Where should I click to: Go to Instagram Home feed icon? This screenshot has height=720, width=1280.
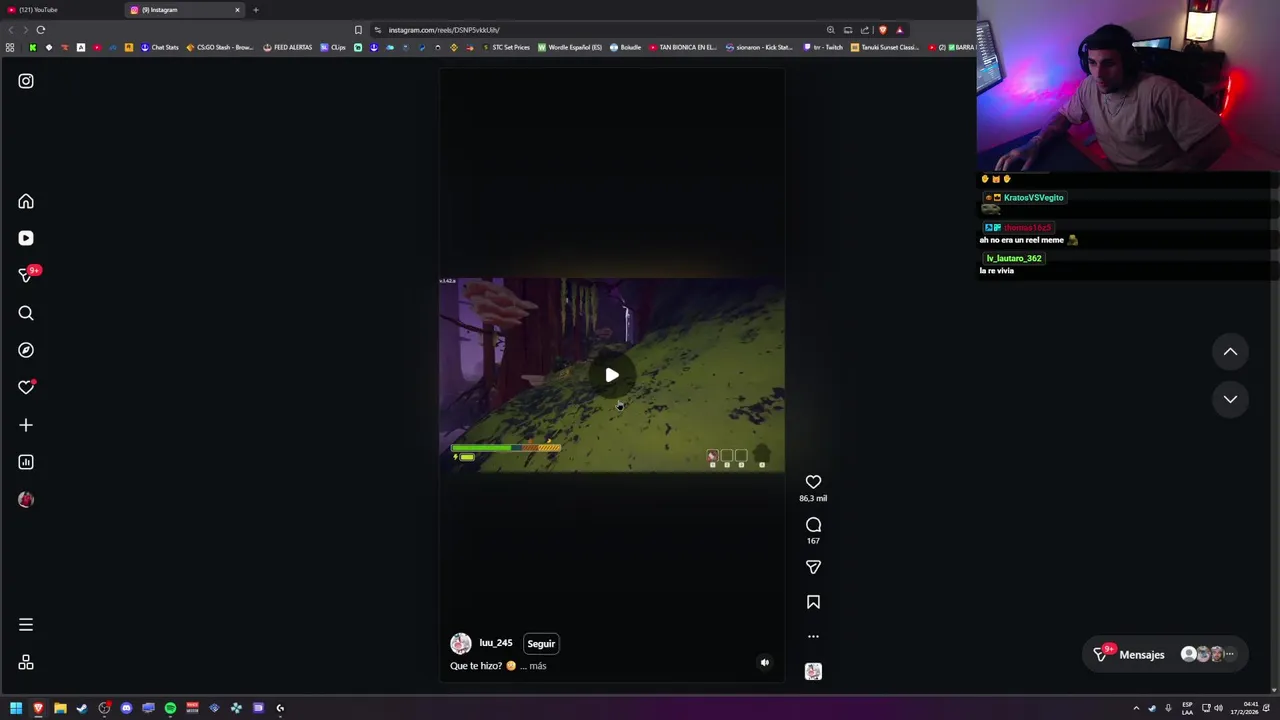[26, 202]
